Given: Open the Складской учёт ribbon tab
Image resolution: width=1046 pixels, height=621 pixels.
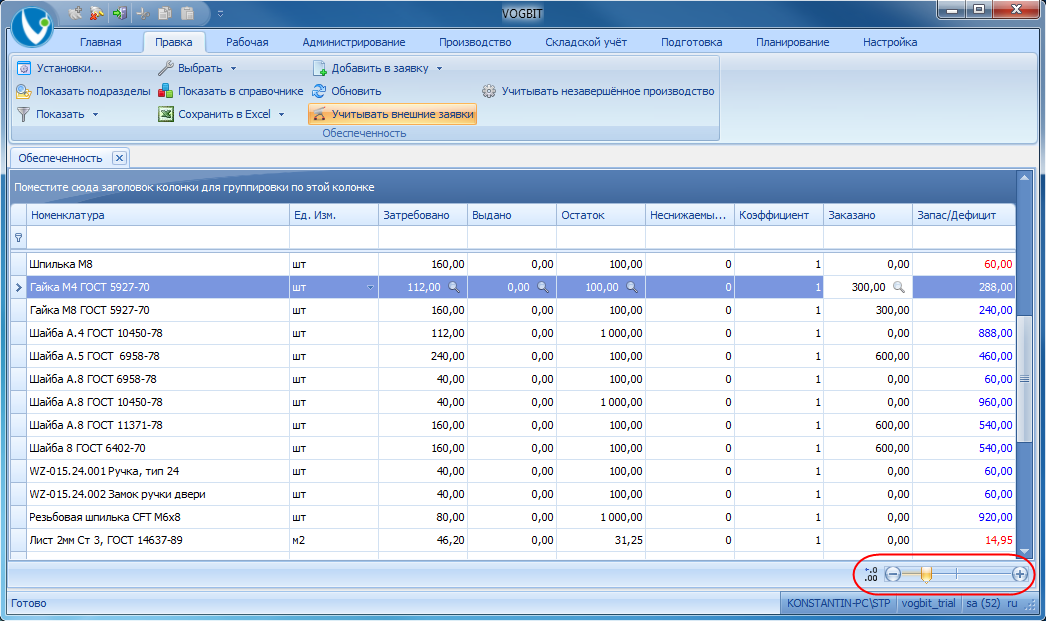Looking at the screenshot, I should (586, 42).
